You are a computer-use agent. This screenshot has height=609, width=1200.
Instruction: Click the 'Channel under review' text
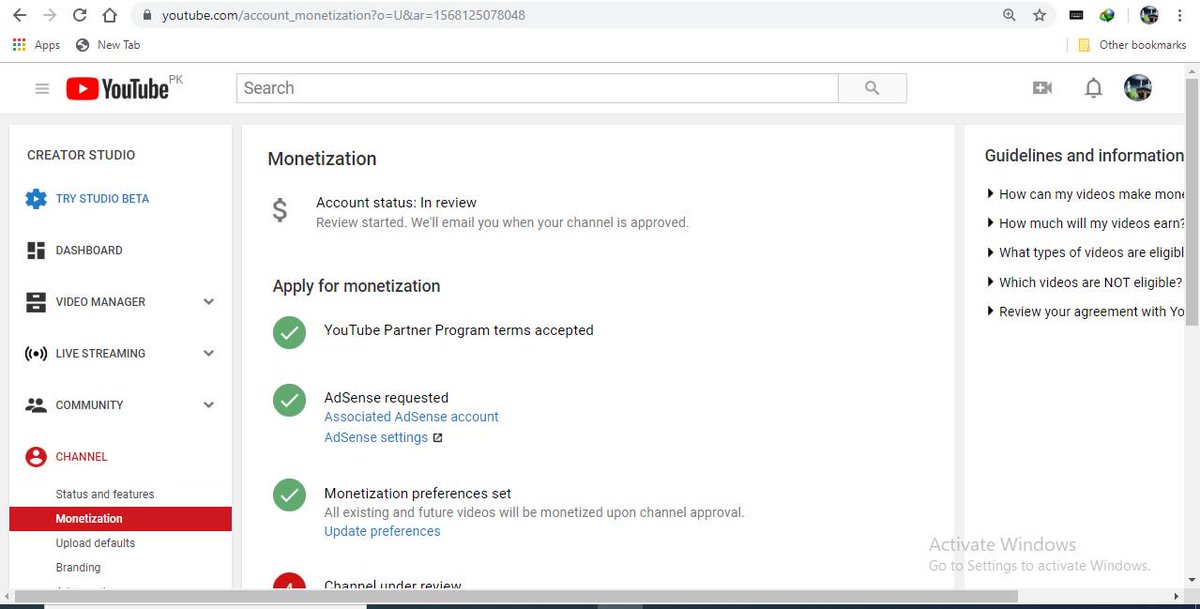pos(393,584)
